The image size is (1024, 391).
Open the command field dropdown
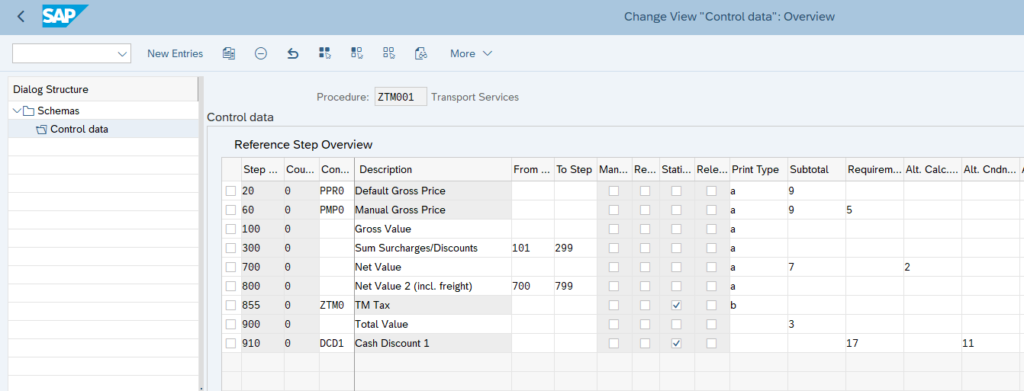point(122,54)
